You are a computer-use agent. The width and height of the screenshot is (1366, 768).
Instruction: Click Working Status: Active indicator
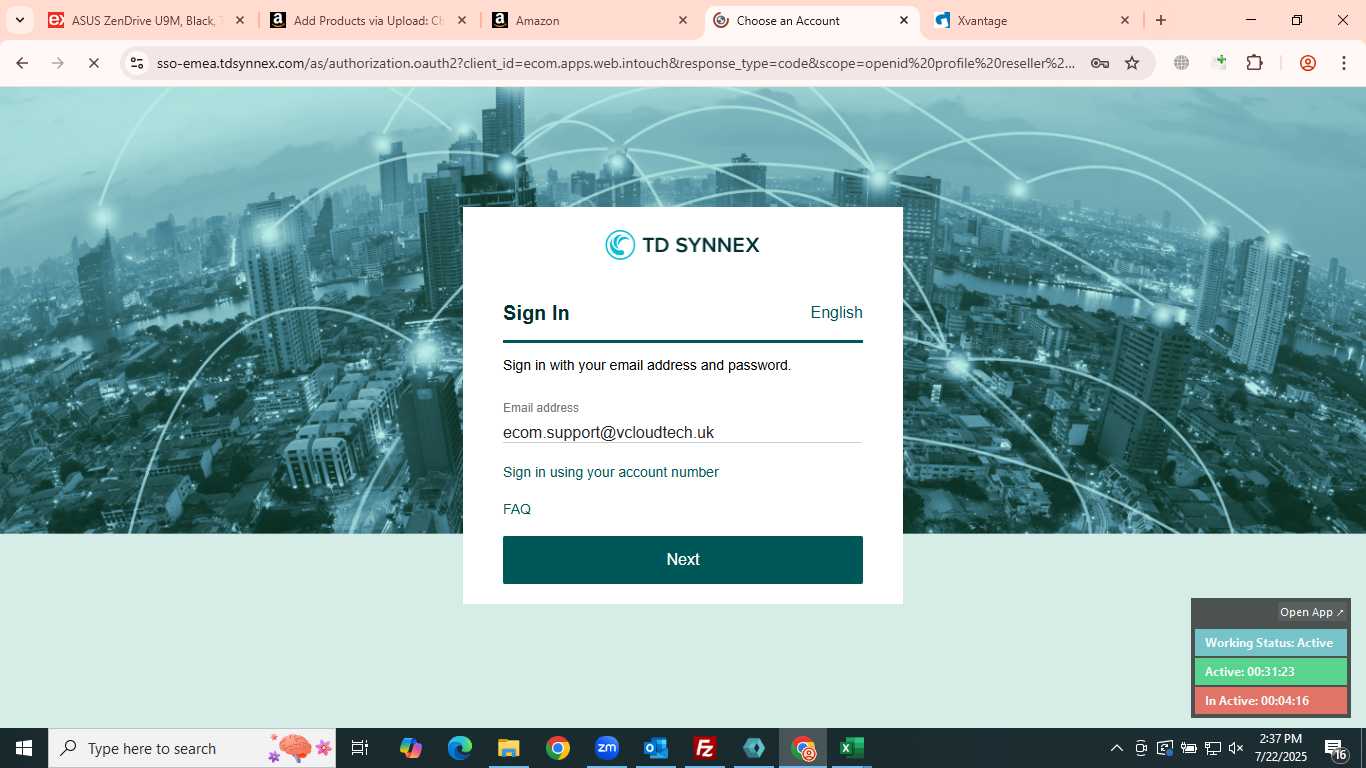(x=1271, y=643)
